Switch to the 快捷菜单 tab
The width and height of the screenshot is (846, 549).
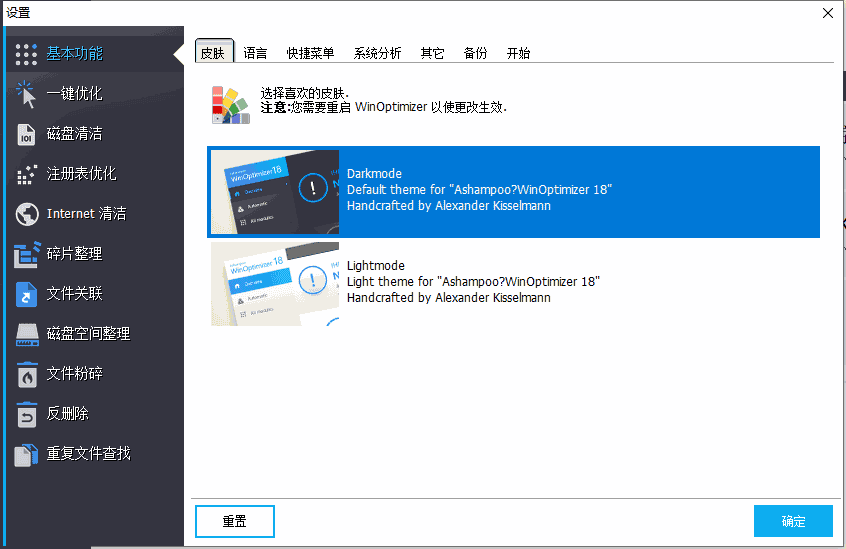pyautogui.click(x=310, y=53)
